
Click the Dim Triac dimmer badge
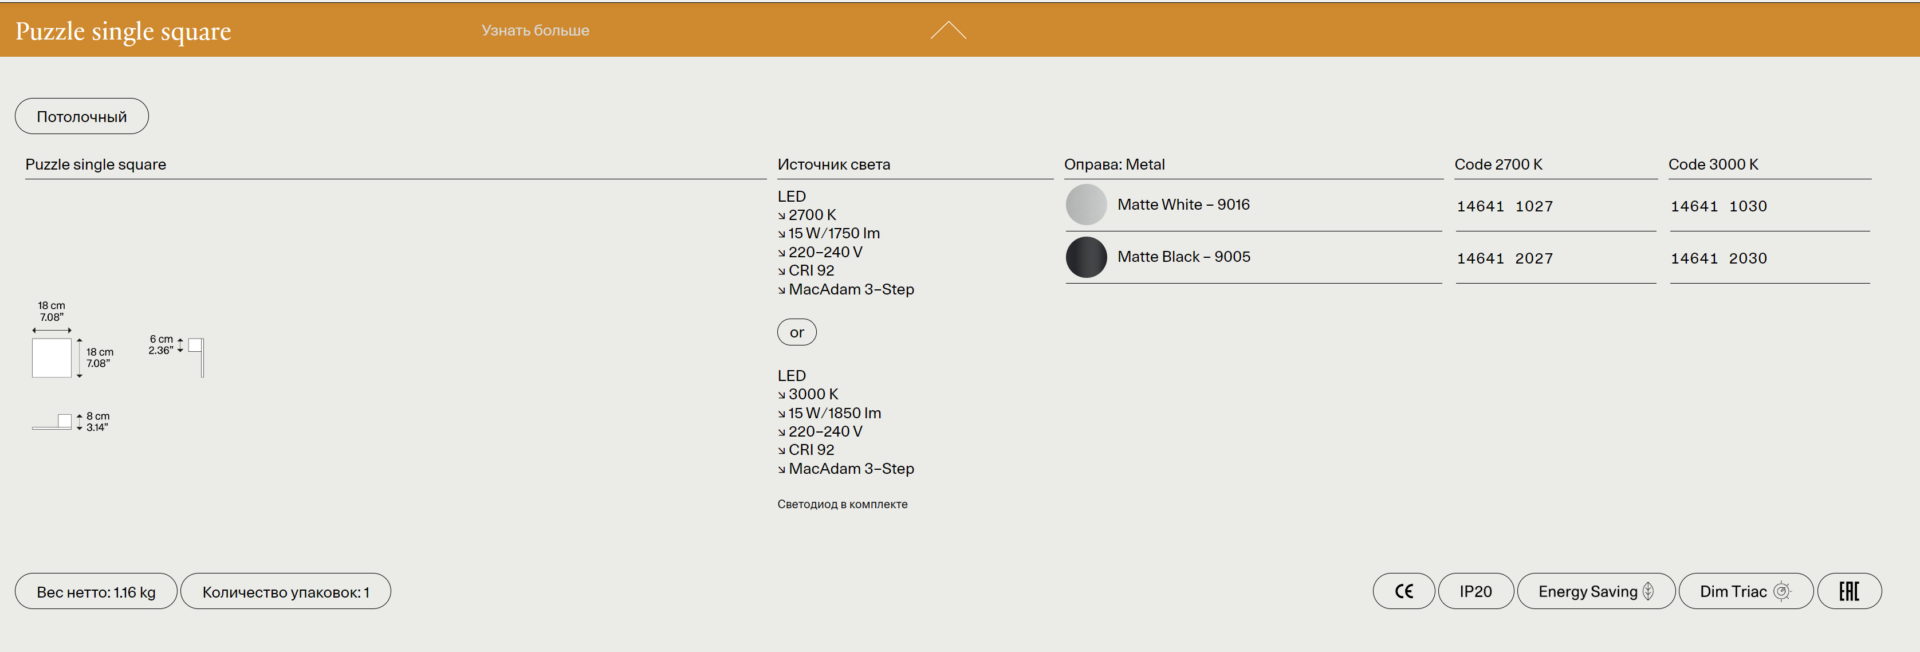pos(1744,591)
